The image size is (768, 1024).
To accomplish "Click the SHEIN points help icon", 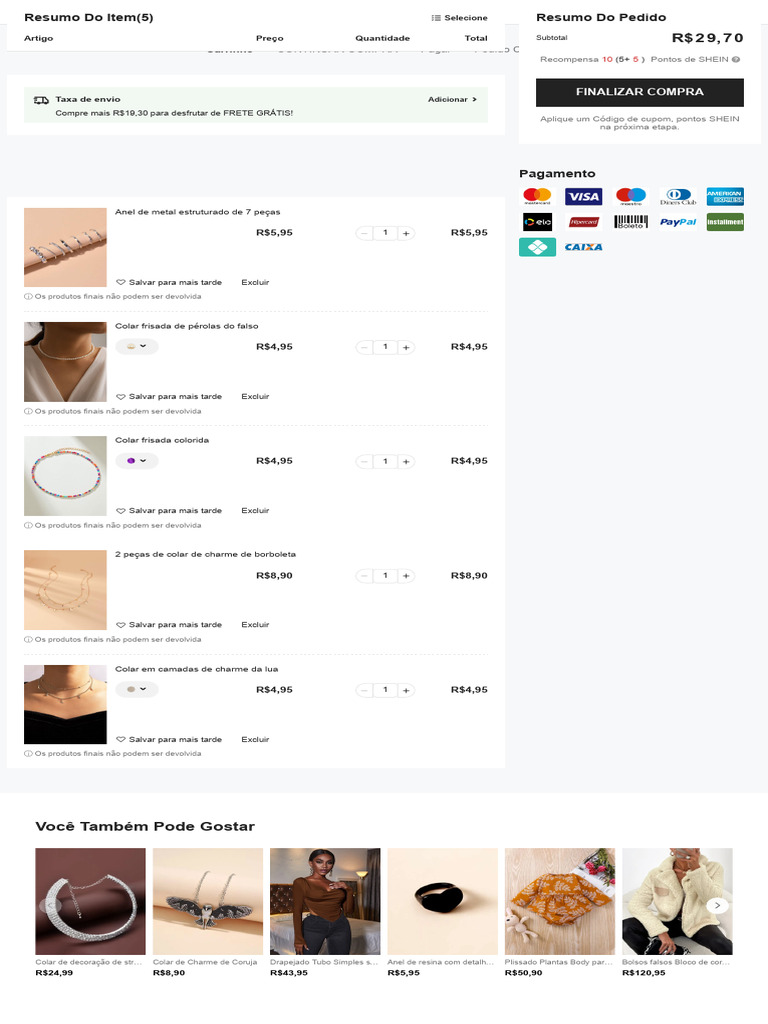I will click(x=736, y=59).
